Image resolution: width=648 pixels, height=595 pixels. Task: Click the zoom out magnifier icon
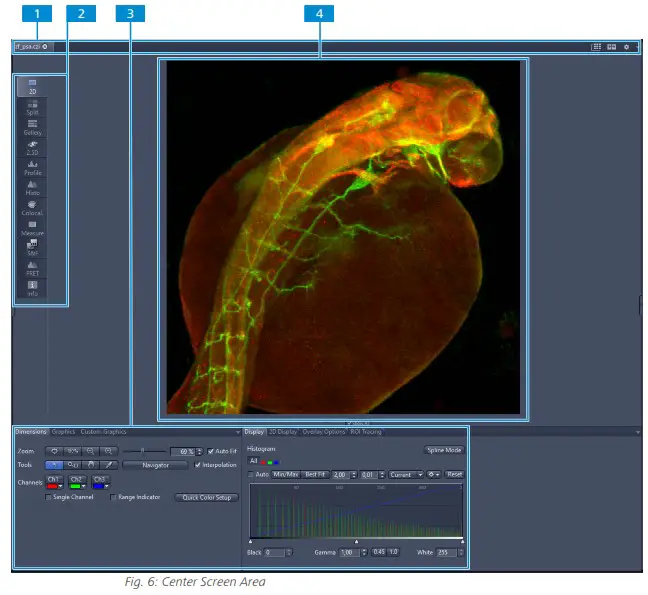tap(91, 451)
